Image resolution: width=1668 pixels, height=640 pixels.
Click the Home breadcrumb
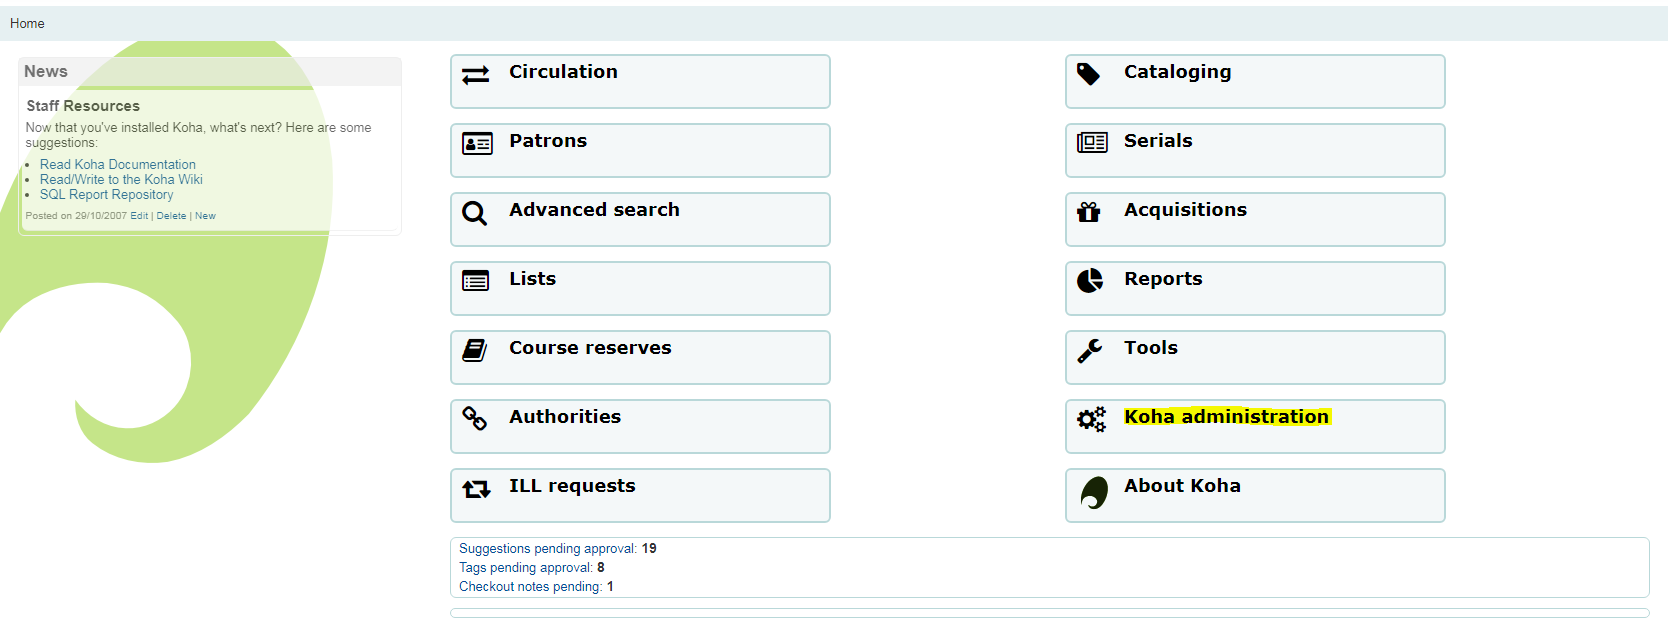(27, 23)
